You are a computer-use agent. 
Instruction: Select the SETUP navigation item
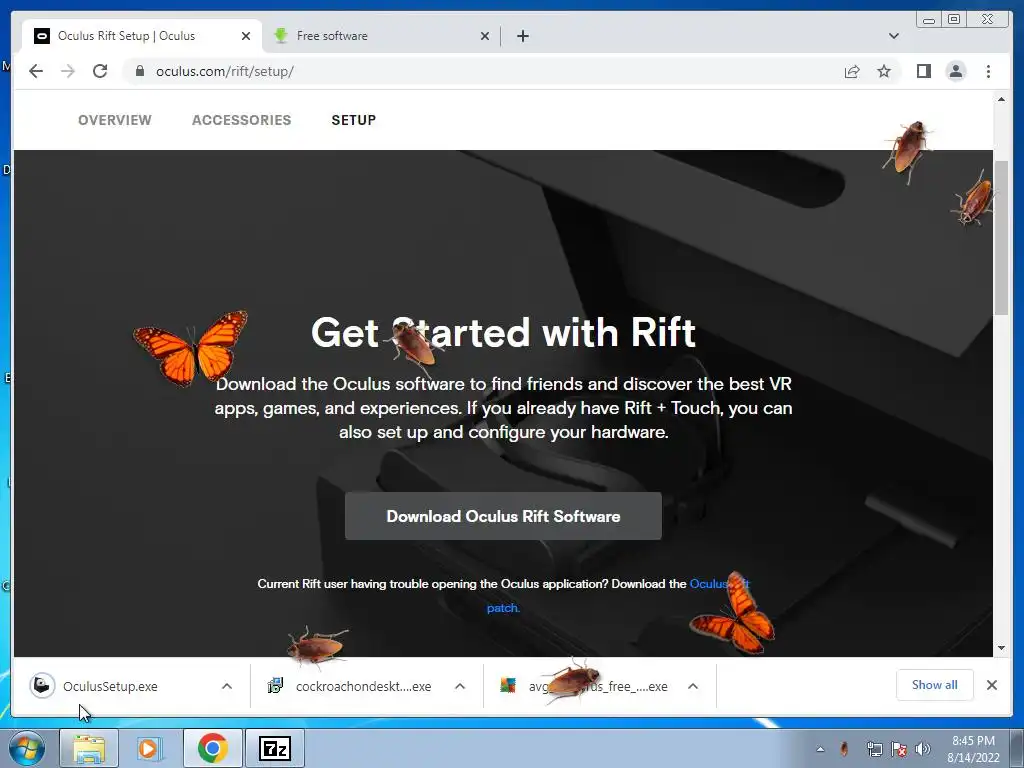coord(353,120)
